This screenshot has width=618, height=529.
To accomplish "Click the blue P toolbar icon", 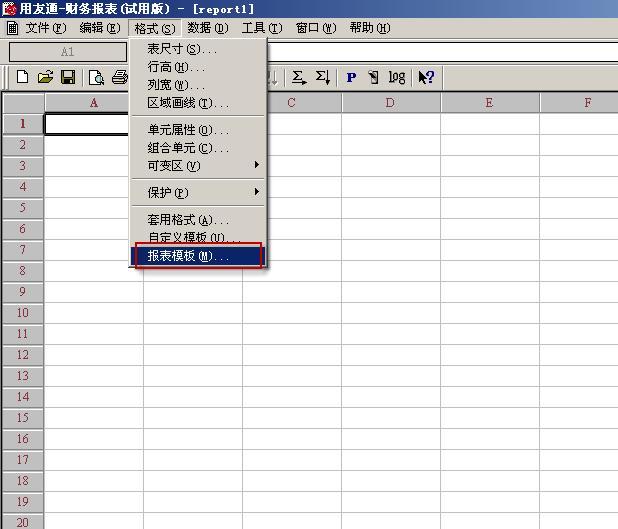I will pyautogui.click(x=351, y=77).
